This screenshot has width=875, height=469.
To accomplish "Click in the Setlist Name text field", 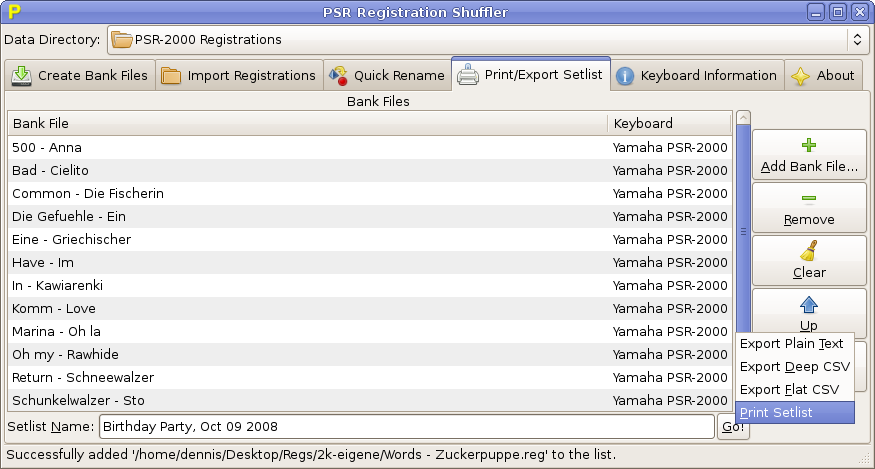I will click(406, 427).
